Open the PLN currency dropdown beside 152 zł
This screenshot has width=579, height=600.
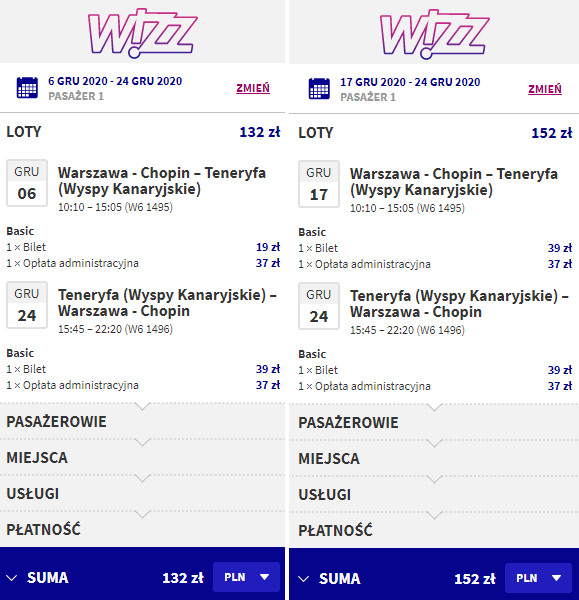click(538, 578)
